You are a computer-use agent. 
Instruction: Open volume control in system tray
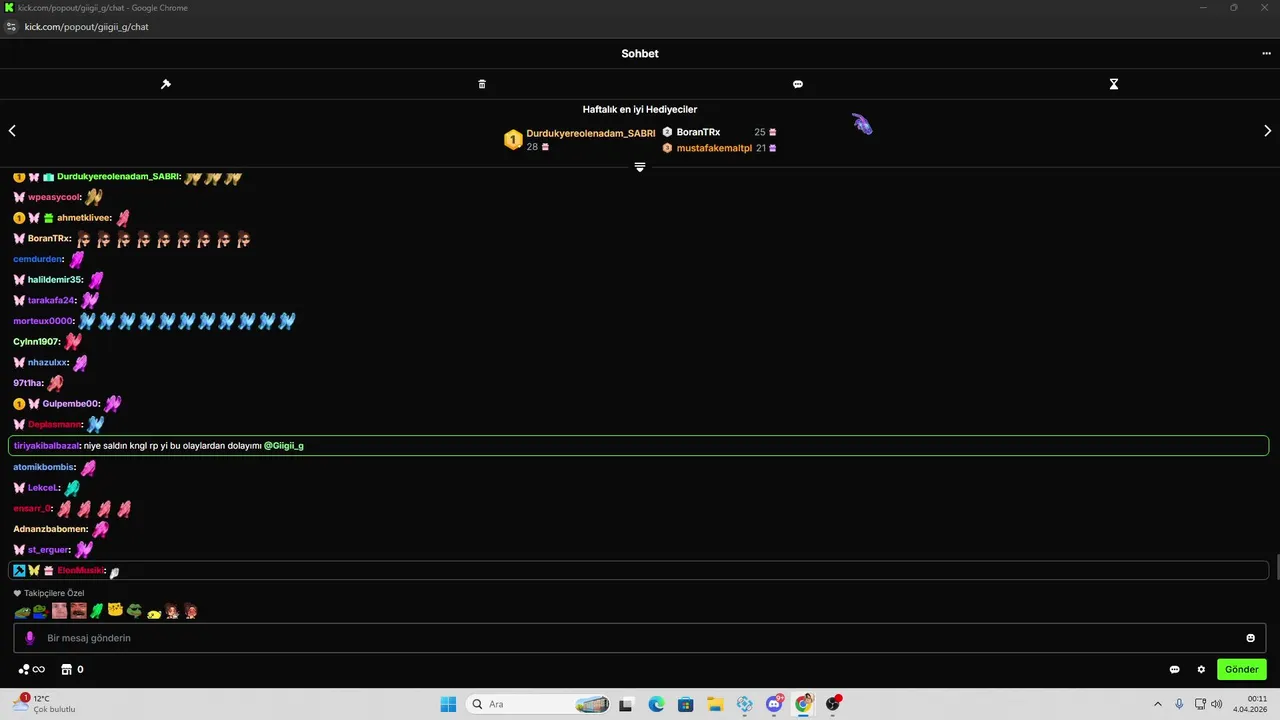[1216, 704]
